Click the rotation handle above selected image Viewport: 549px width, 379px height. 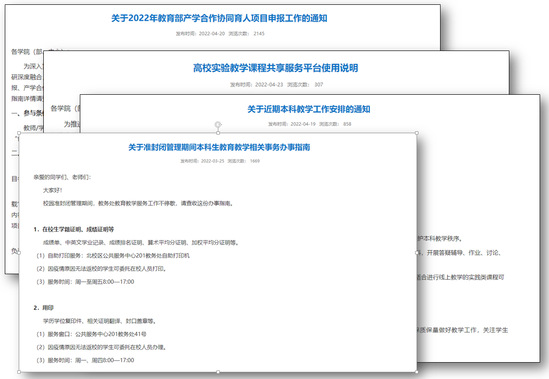tap(218, 124)
